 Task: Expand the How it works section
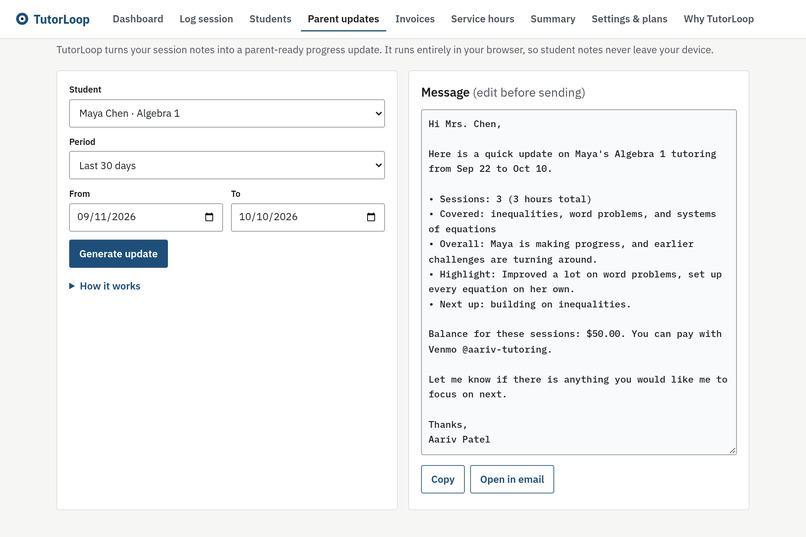tap(105, 286)
